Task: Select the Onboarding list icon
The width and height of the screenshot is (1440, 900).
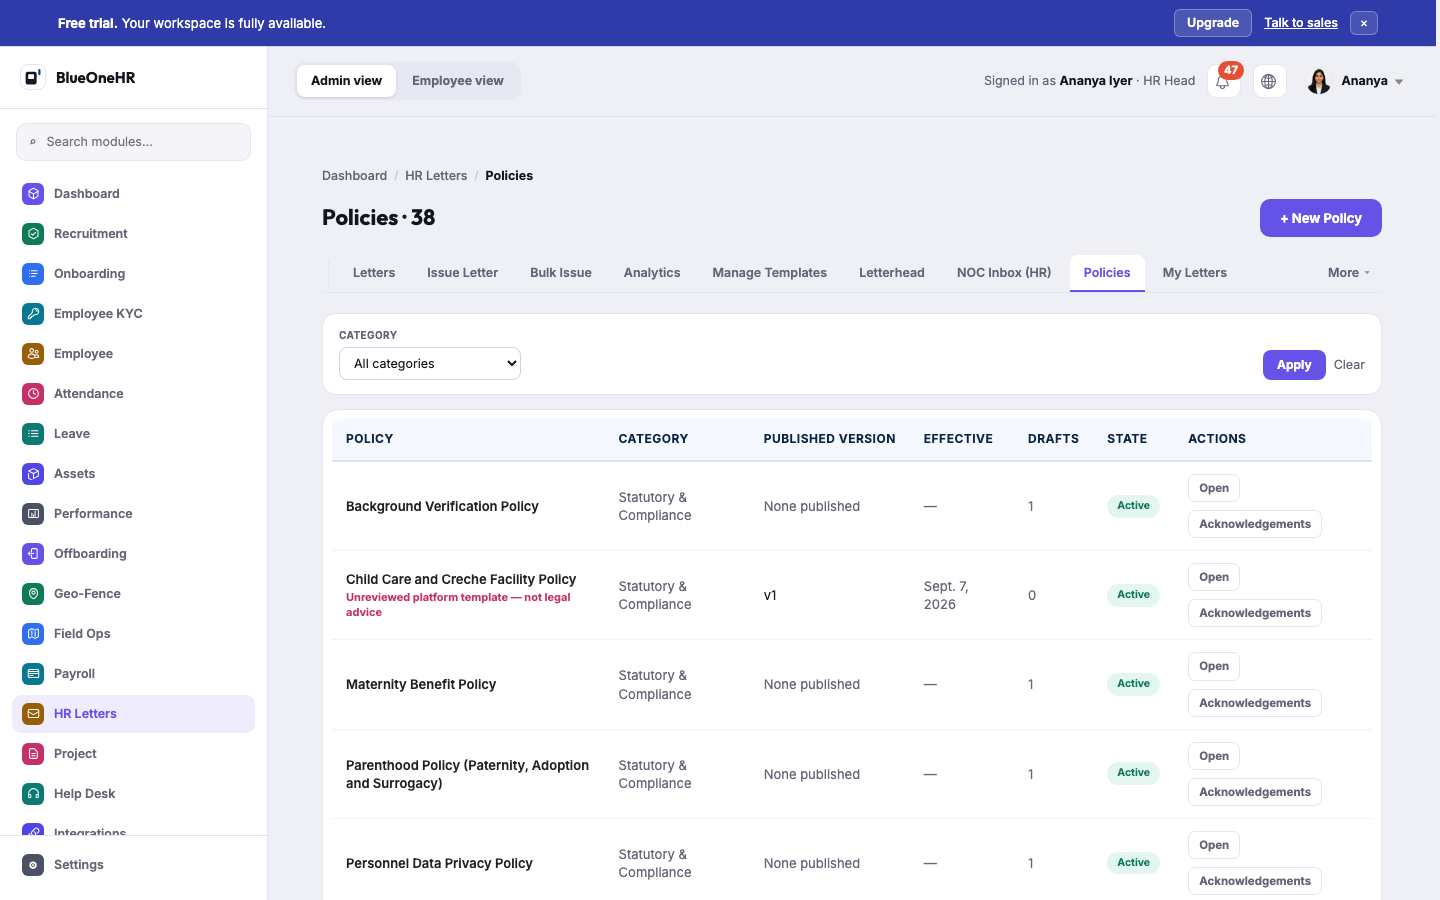Action: (33, 274)
